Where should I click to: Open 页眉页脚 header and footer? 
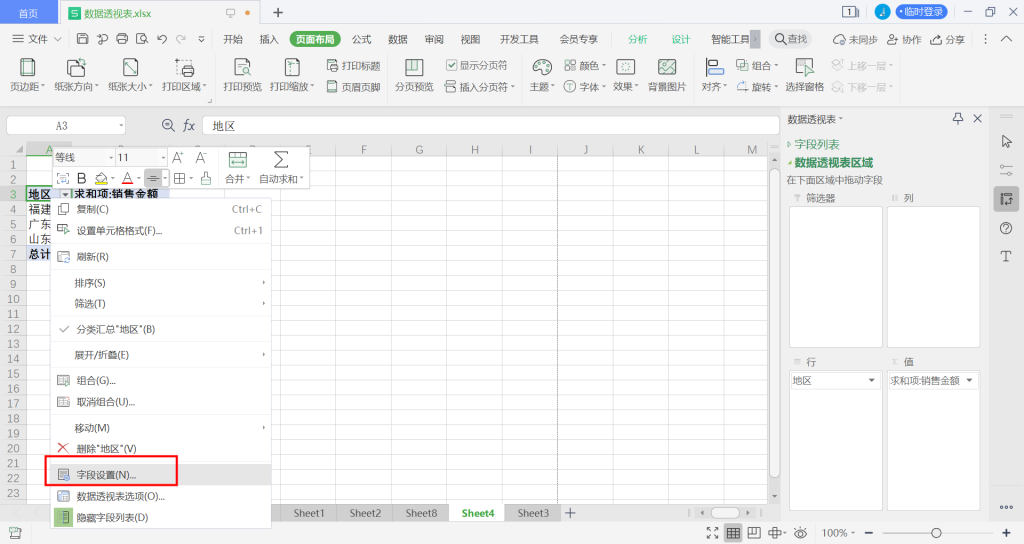tap(353, 87)
